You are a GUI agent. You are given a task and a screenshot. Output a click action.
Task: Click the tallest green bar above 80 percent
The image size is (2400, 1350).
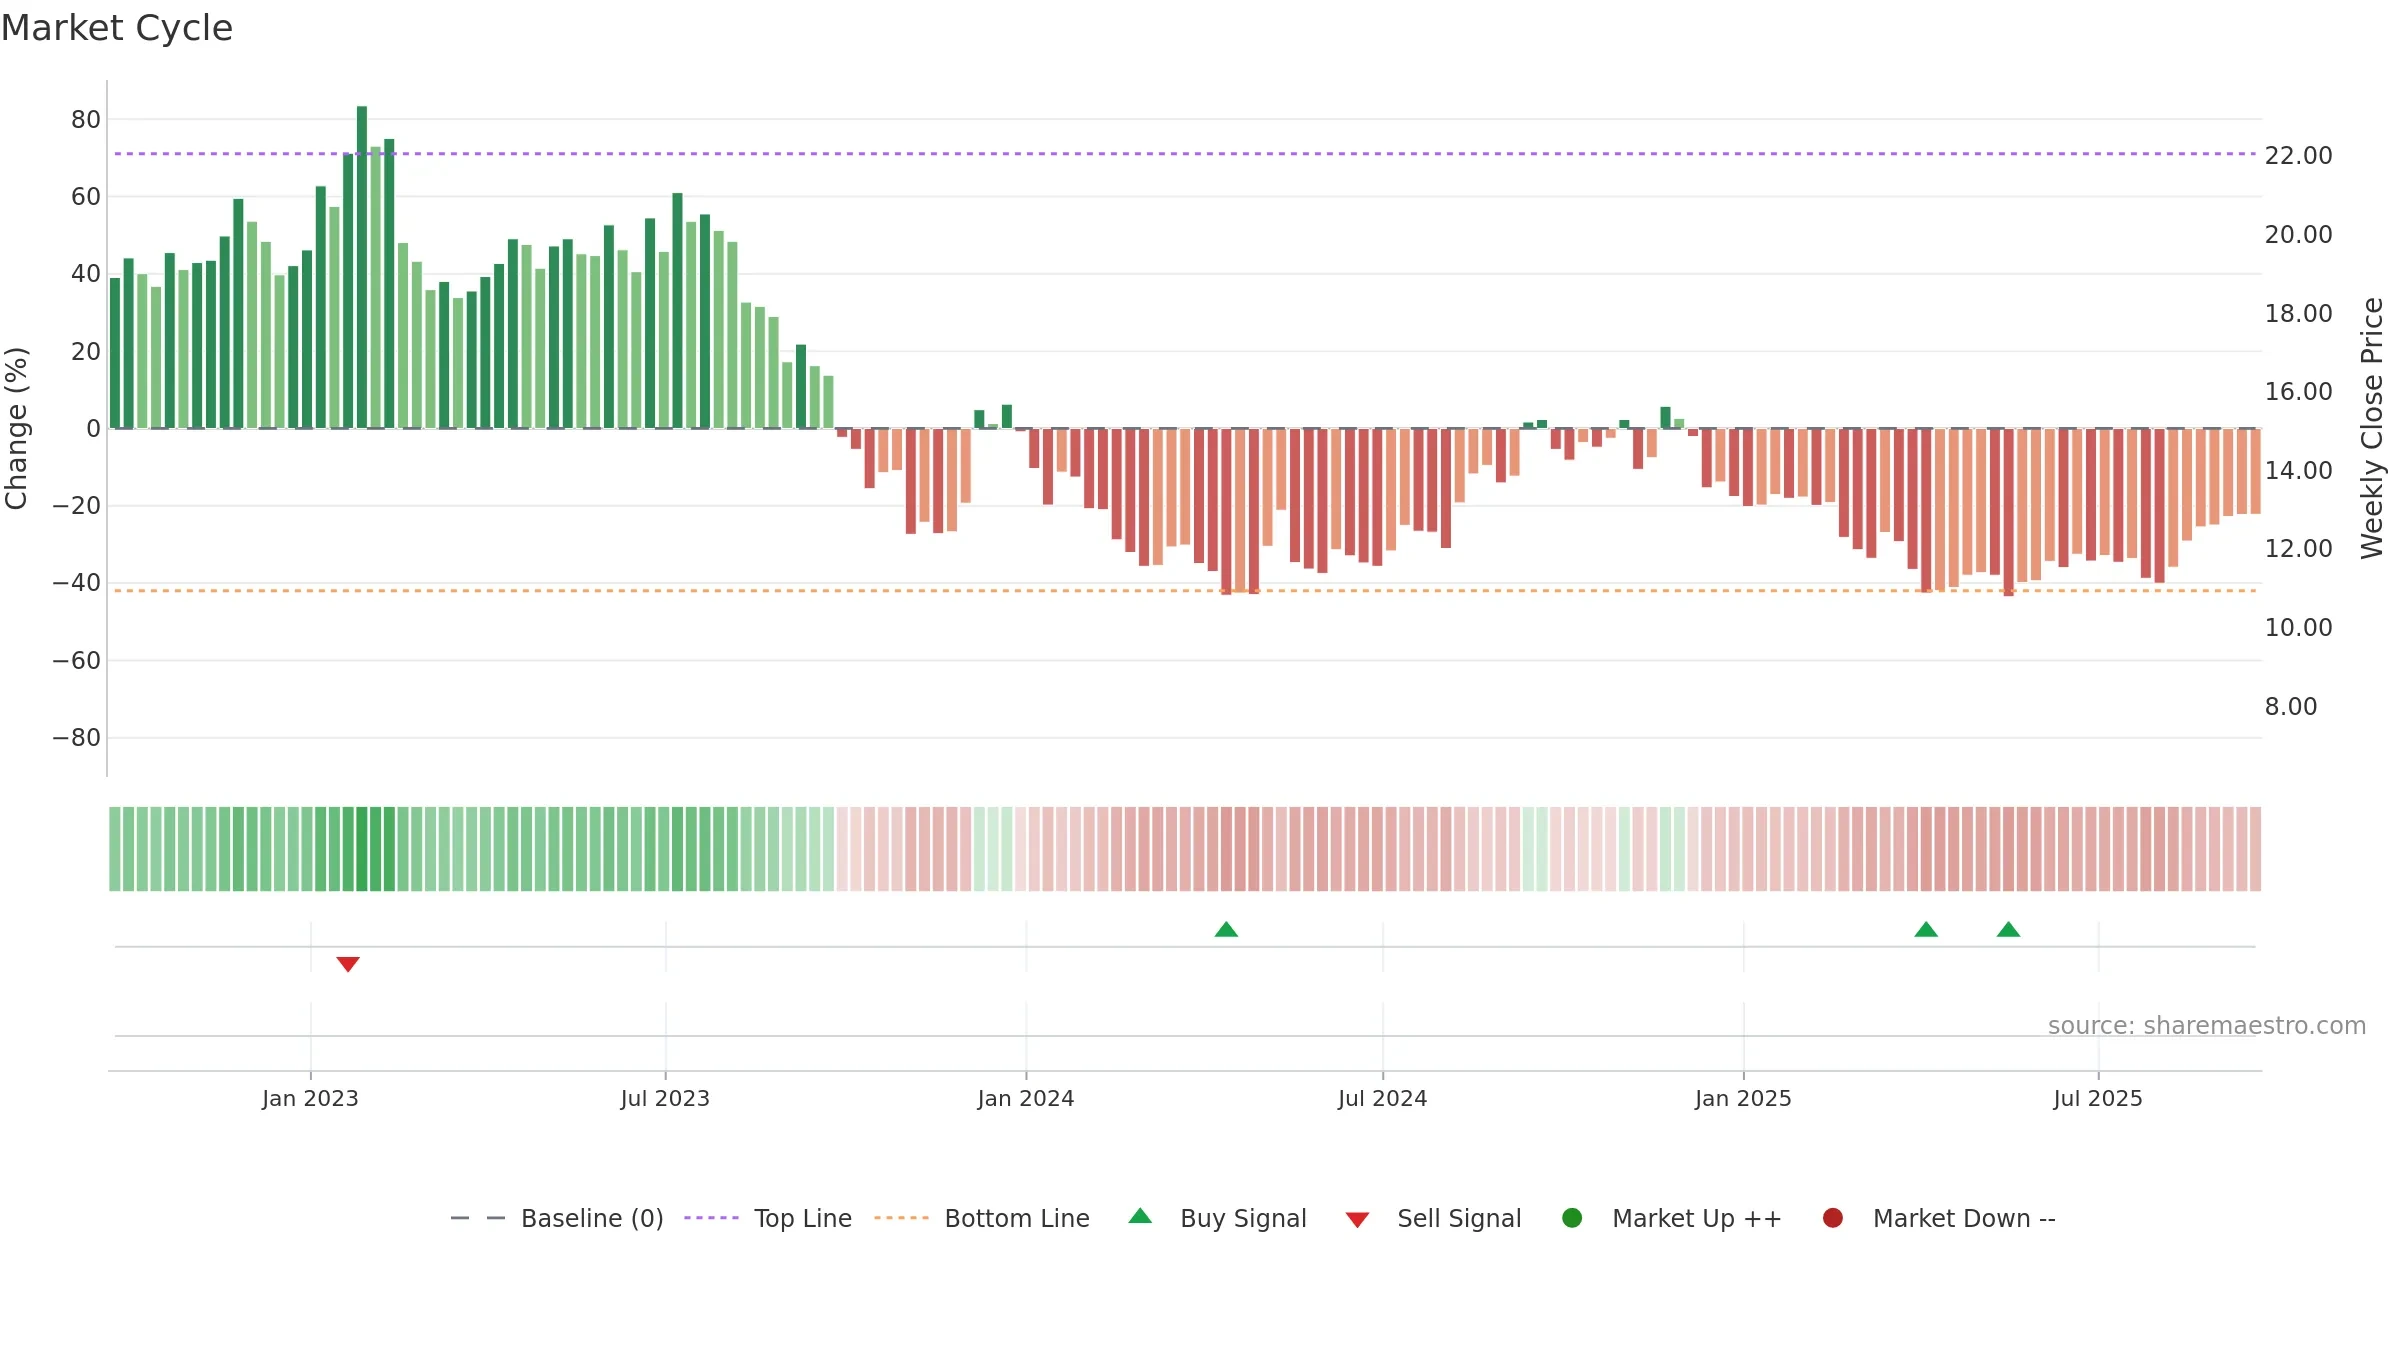[362, 267]
